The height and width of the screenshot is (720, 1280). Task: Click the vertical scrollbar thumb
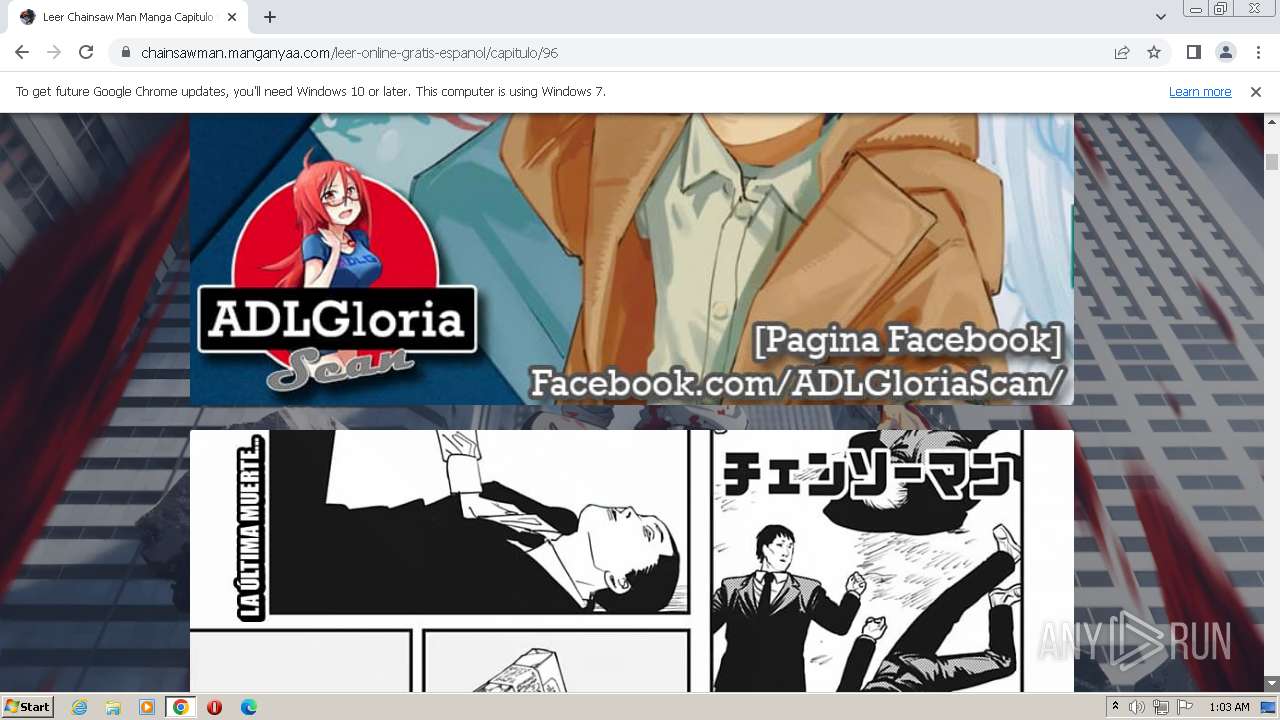click(x=1272, y=162)
